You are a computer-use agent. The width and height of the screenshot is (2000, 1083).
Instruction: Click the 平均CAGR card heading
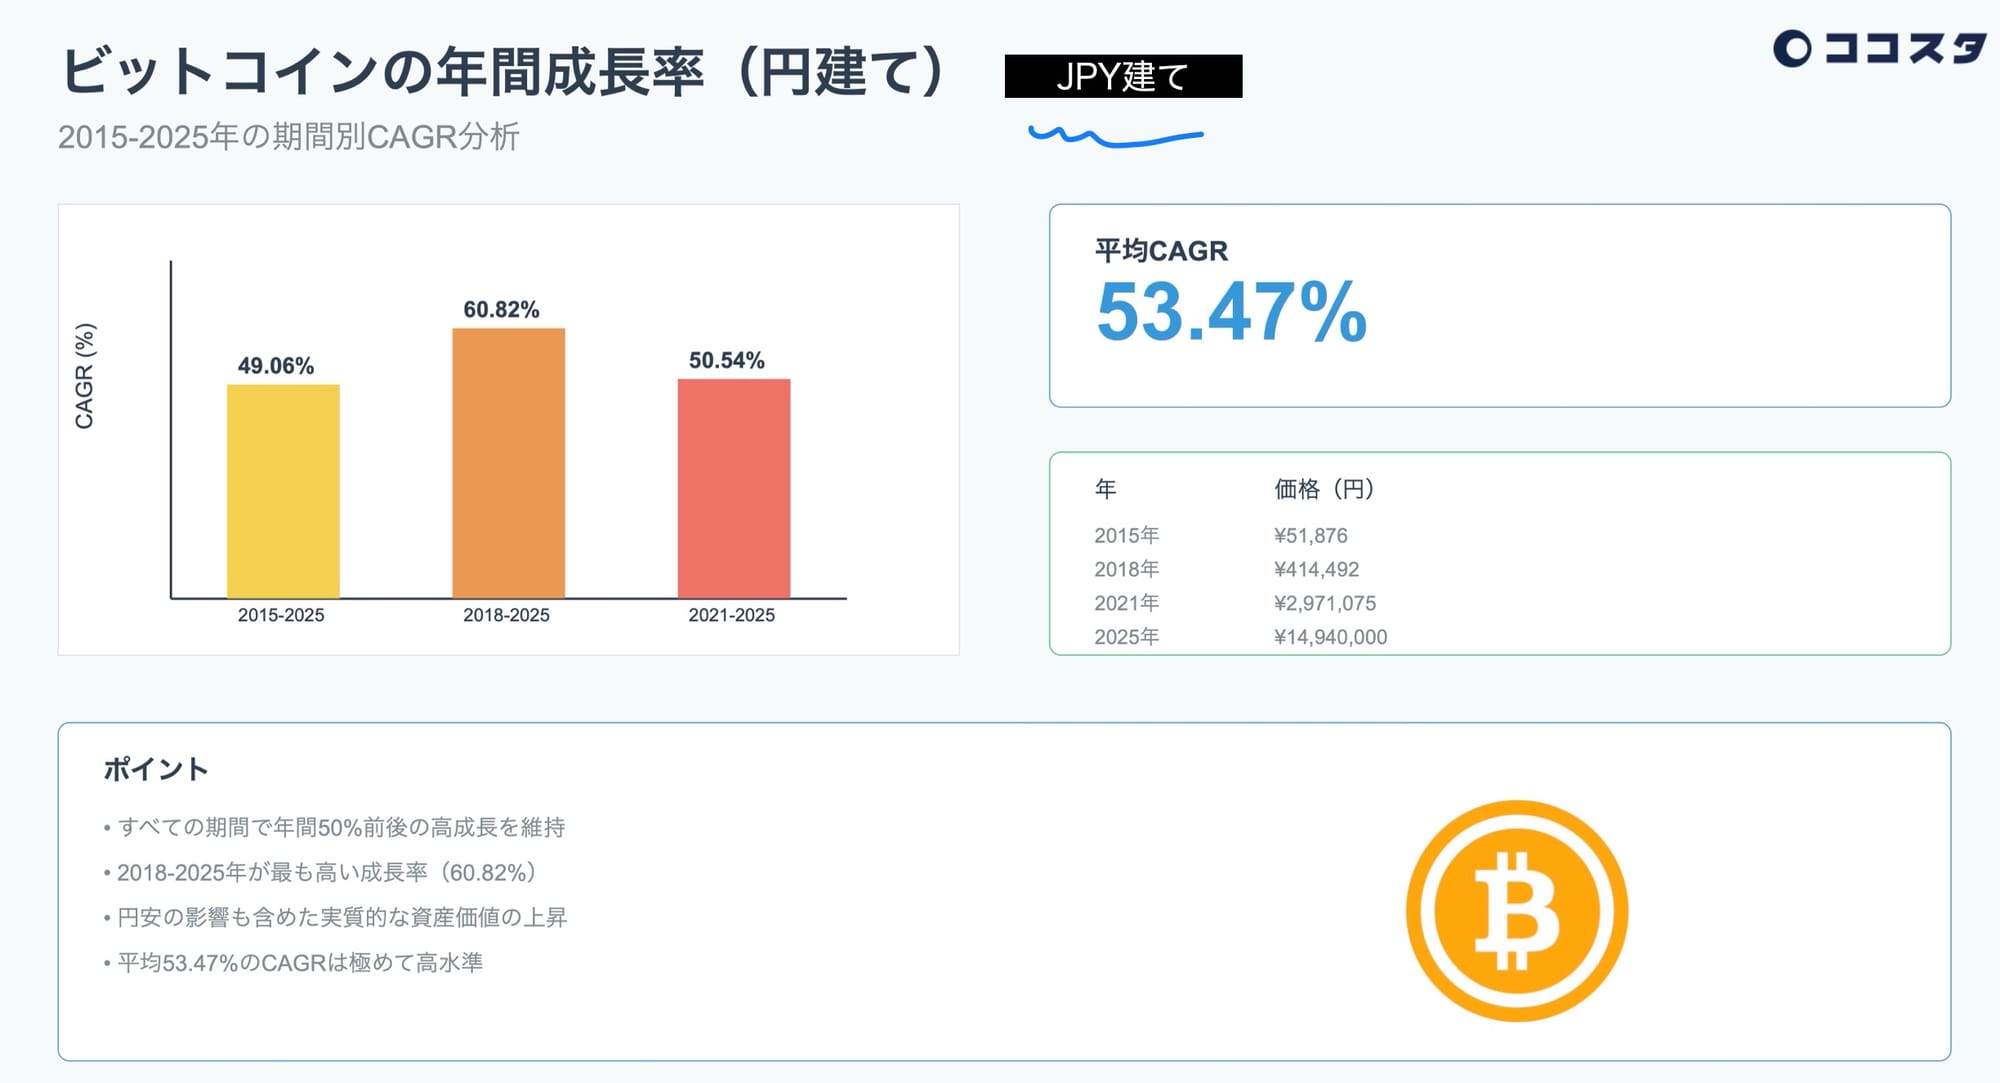pyautogui.click(x=1161, y=250)
